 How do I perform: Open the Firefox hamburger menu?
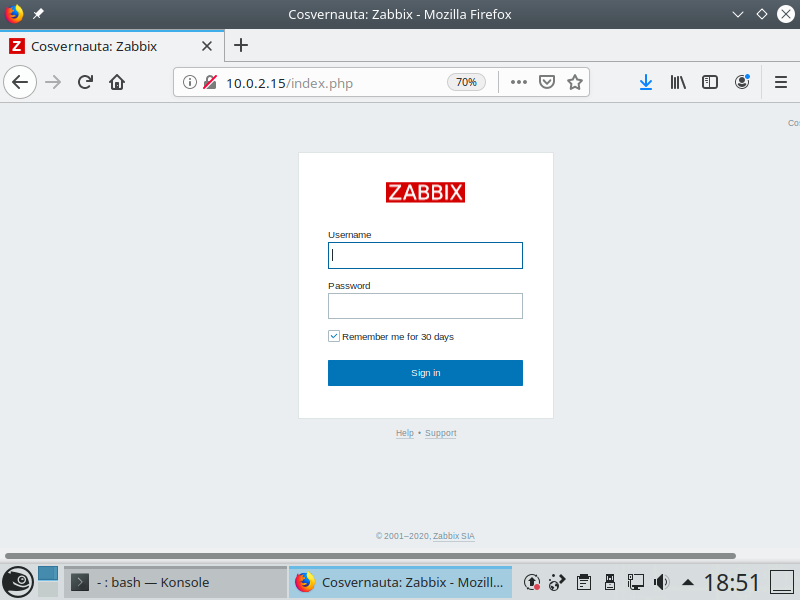(781, 82)
